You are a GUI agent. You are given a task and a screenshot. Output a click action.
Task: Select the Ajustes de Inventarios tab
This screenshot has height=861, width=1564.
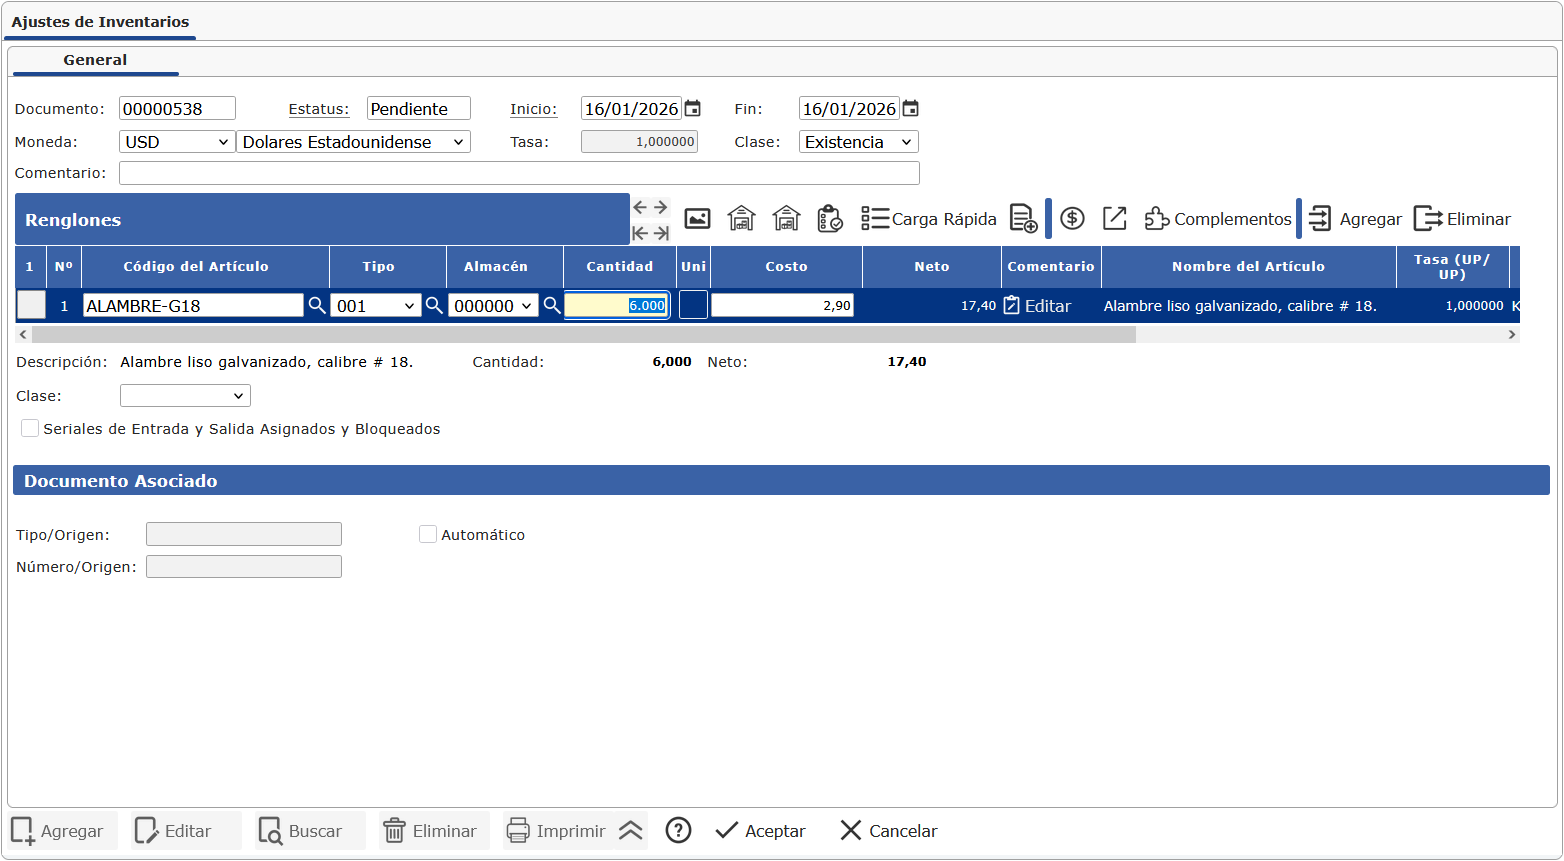click(100, 22)
